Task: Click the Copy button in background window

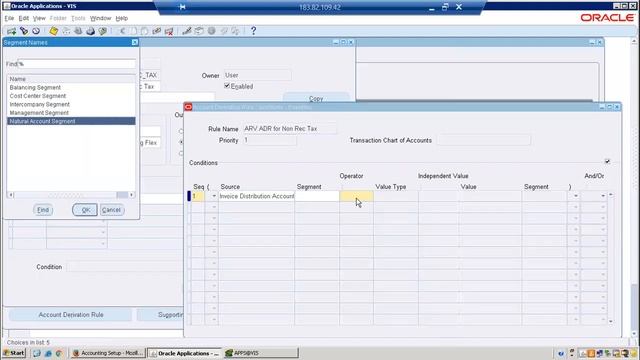Action: coord(316,98)
